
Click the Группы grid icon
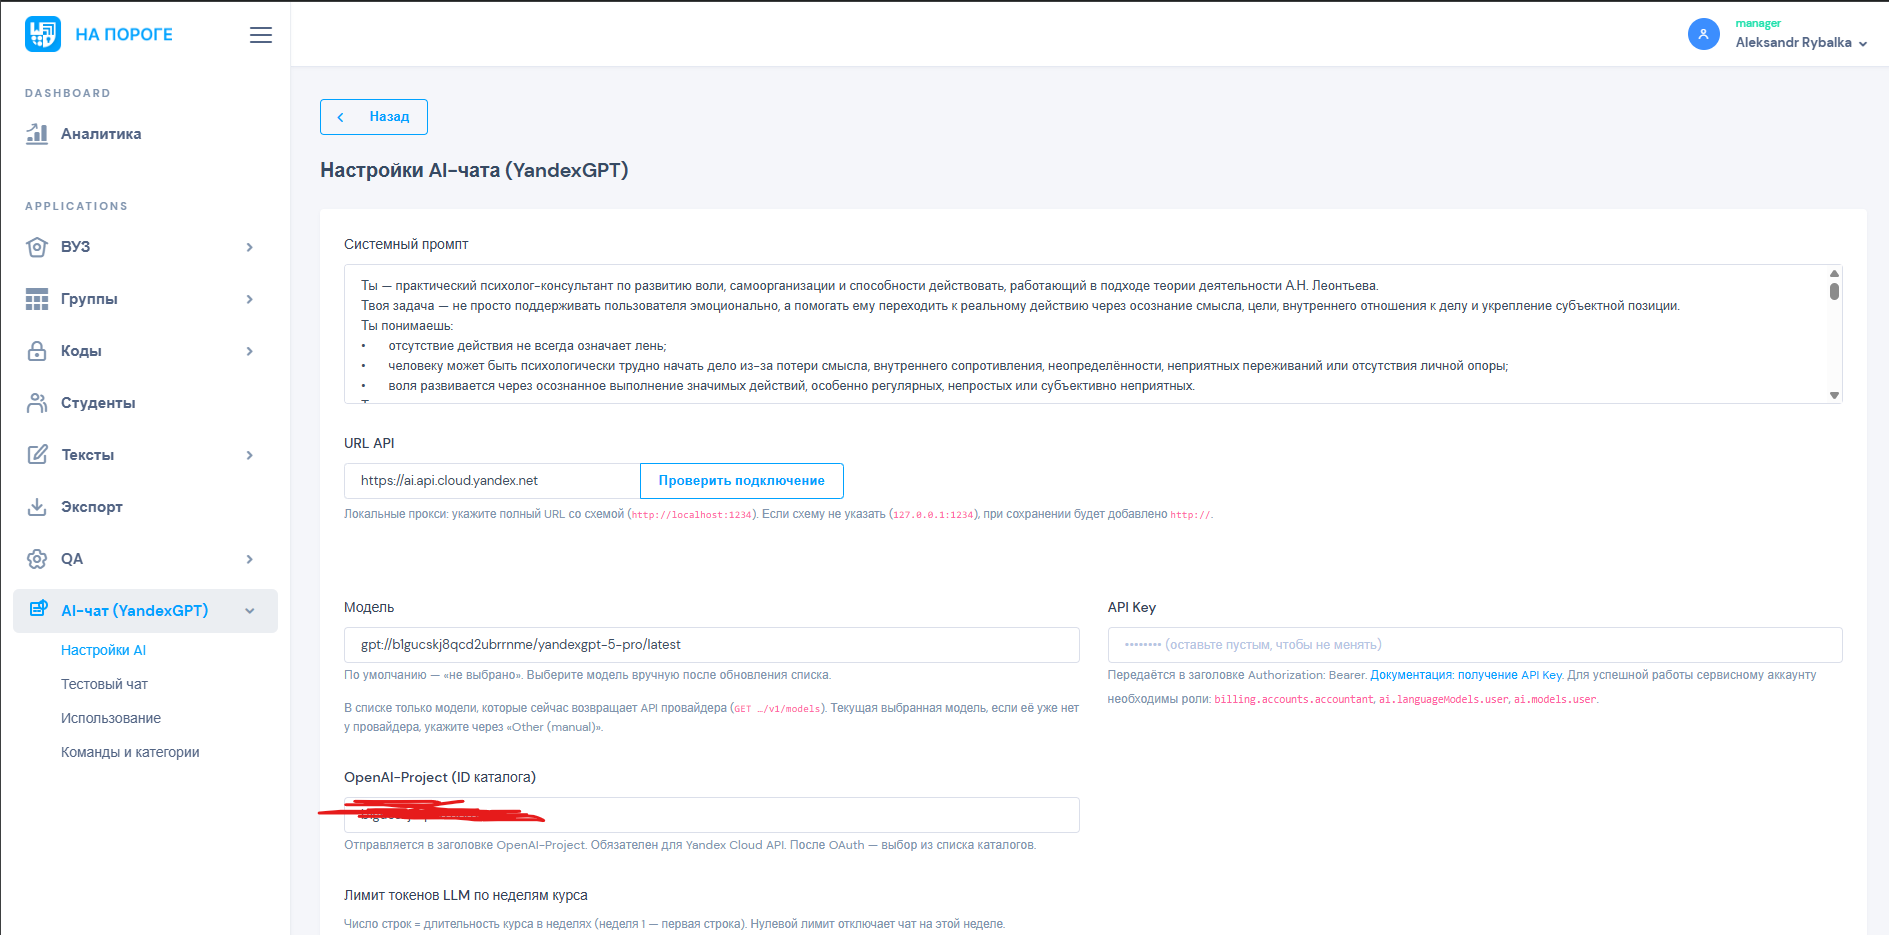(37, 299)
